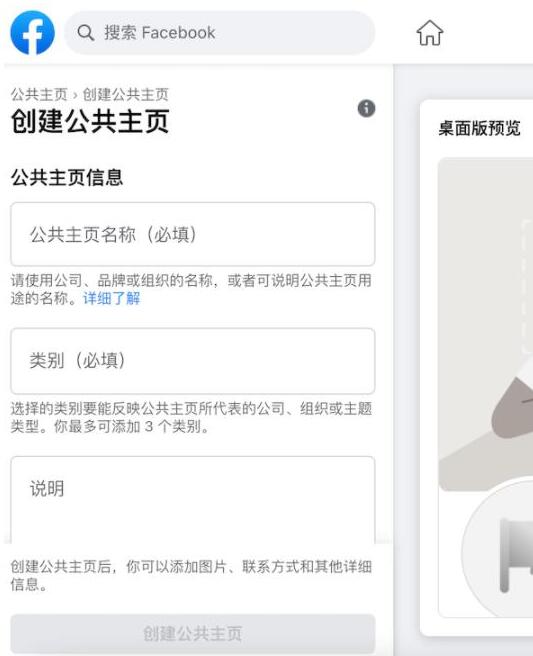Click the info icon beside 创建公共主页 heading
533x656 pixels.
click(x=366, y=108)
